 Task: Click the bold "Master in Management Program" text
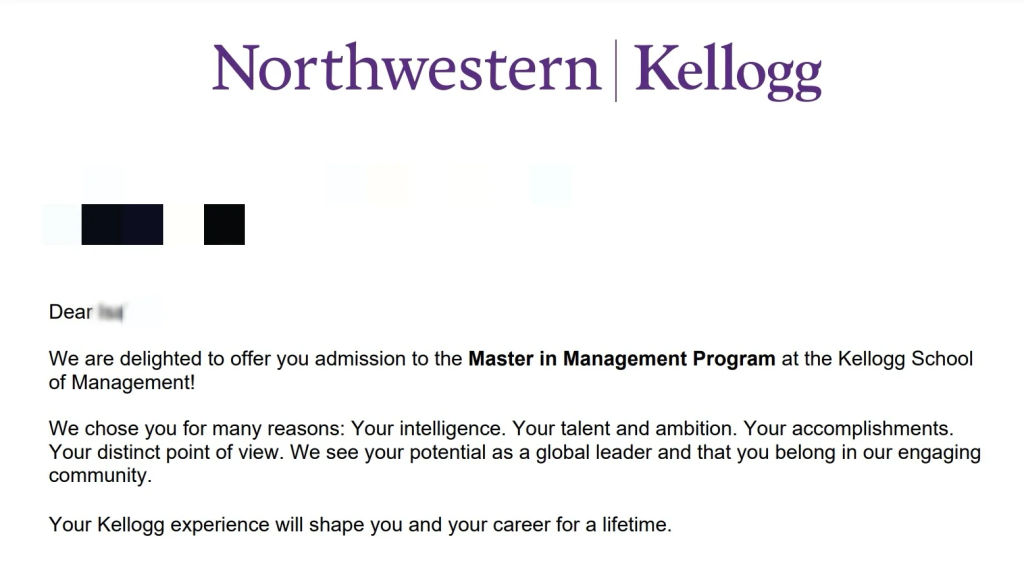click(x=621, y=359)
